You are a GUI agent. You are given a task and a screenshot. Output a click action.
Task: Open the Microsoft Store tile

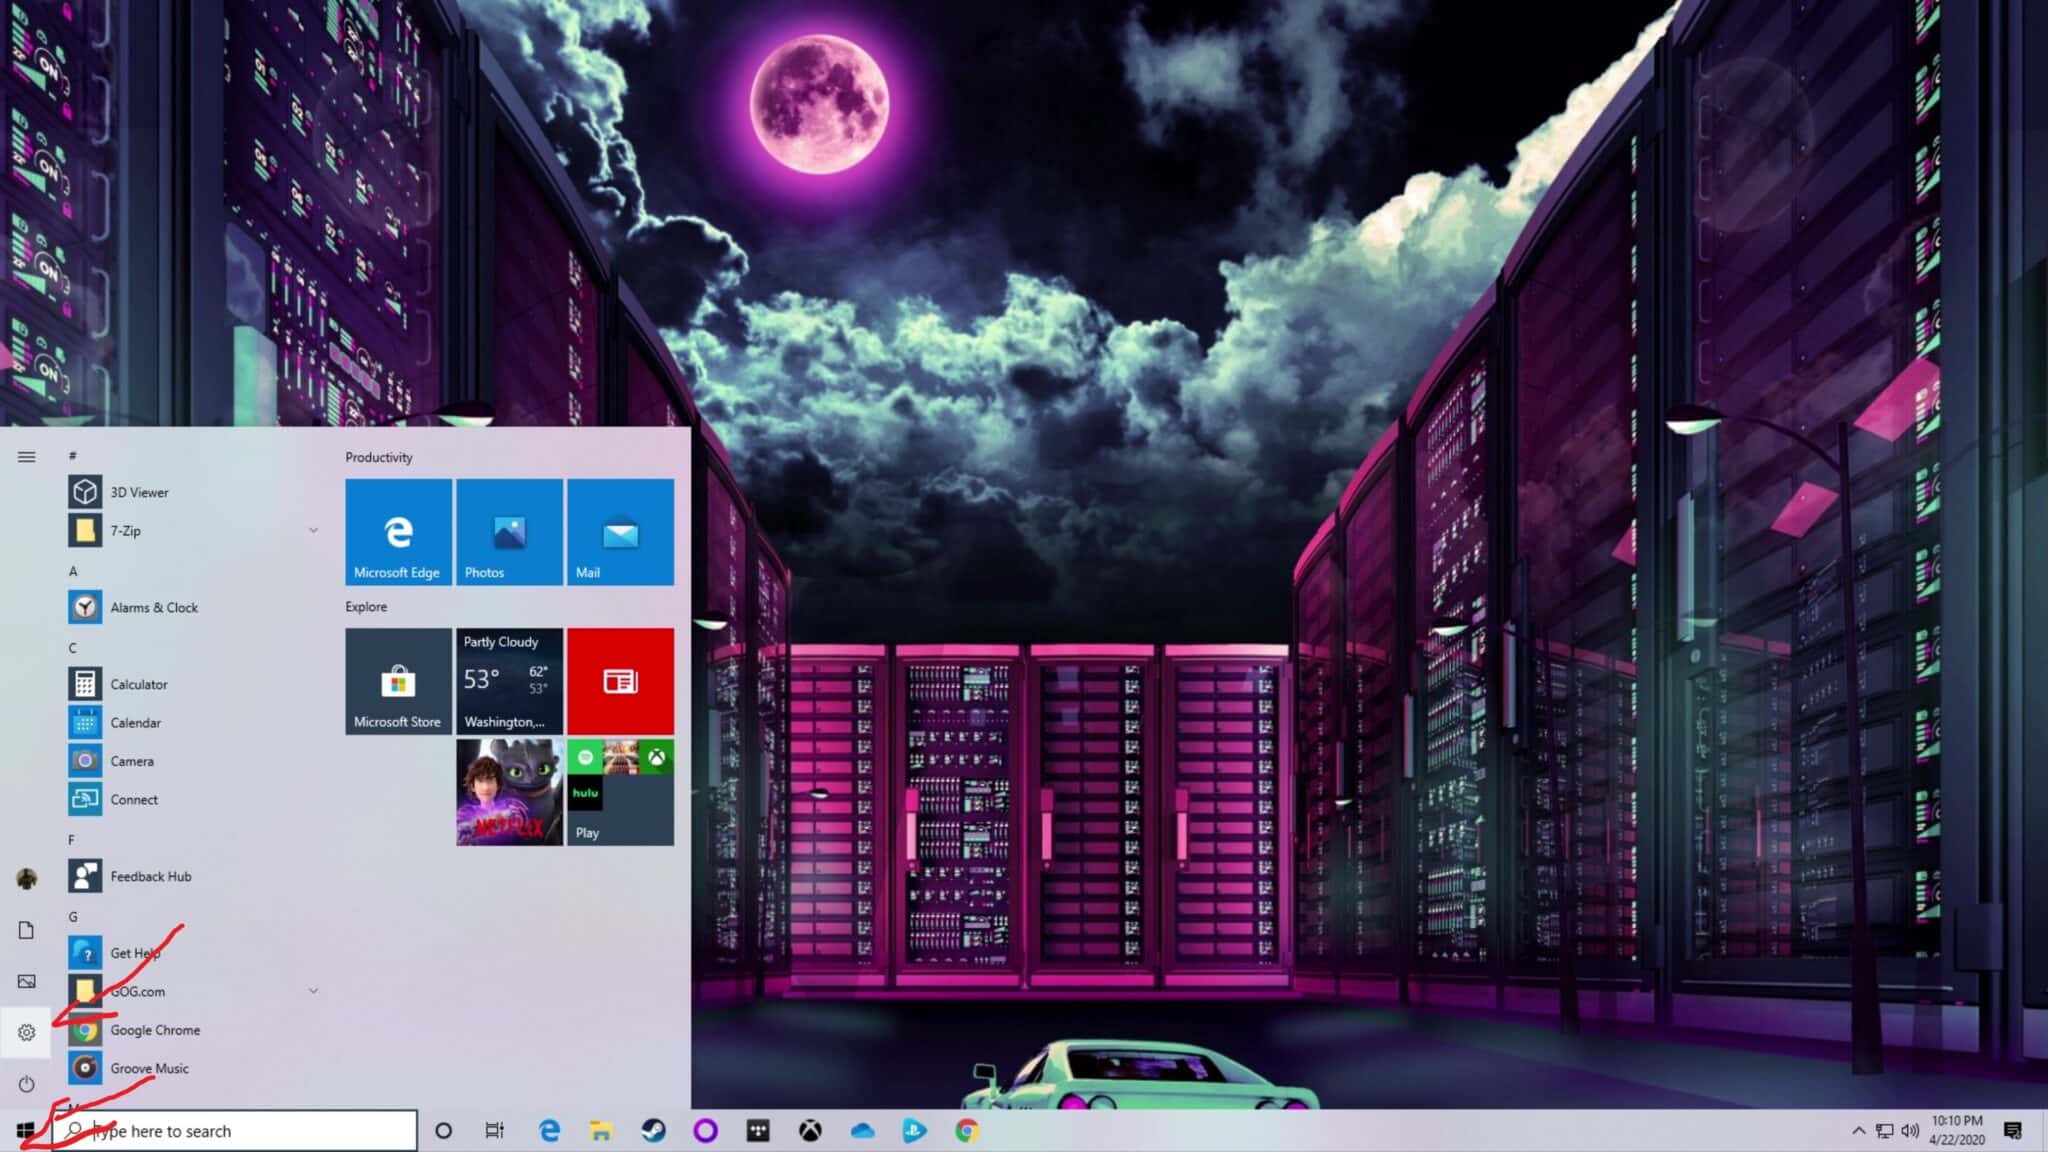click(x=397, y=681)
